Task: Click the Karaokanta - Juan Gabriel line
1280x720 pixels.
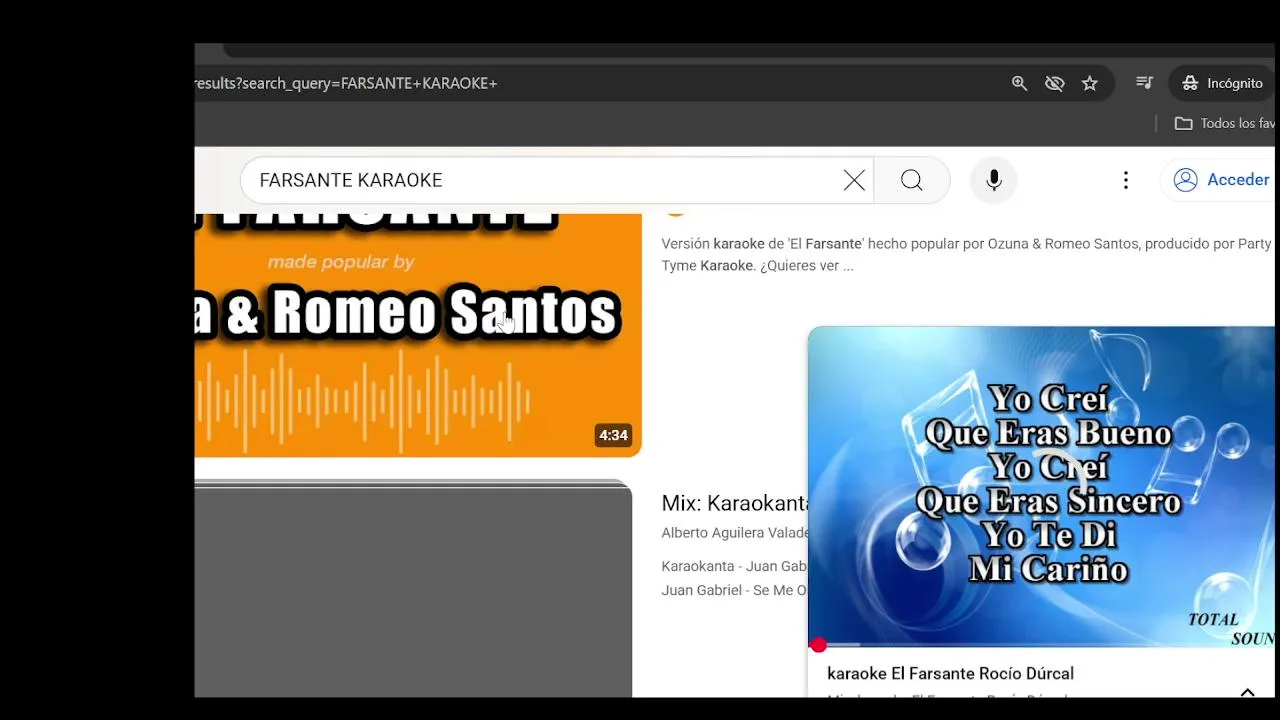Action: point(734,566)
